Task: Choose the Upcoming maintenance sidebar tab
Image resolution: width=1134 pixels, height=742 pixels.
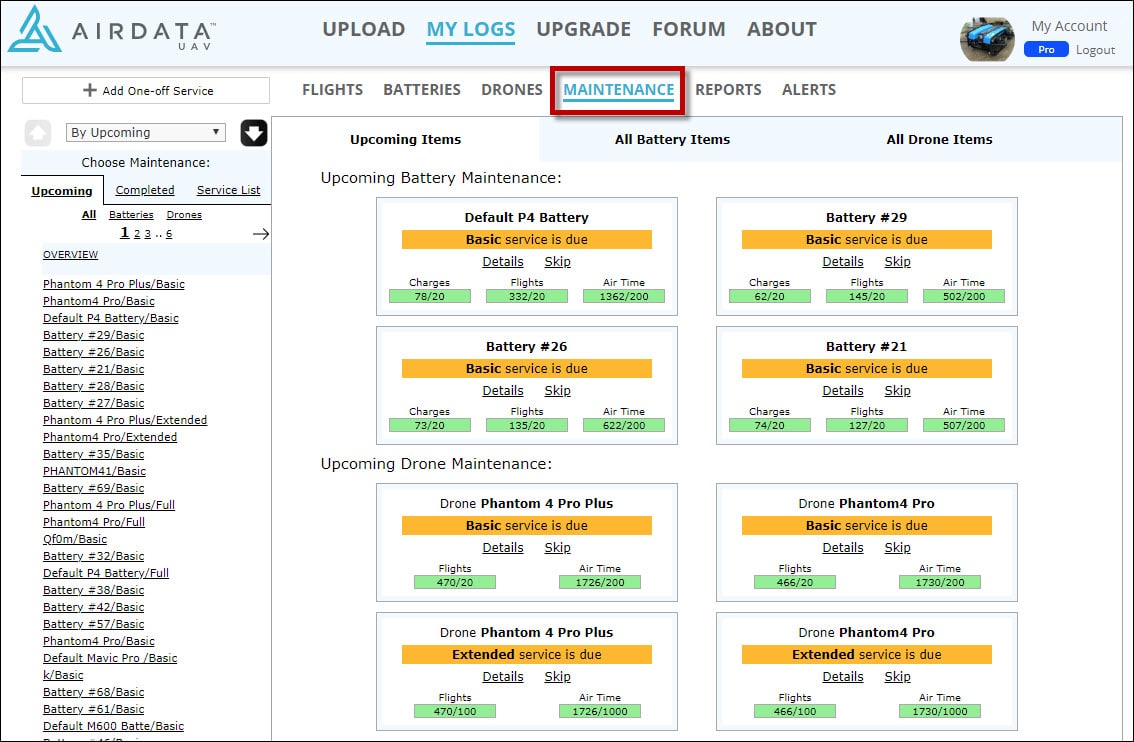Action: [x=62, y=191]
